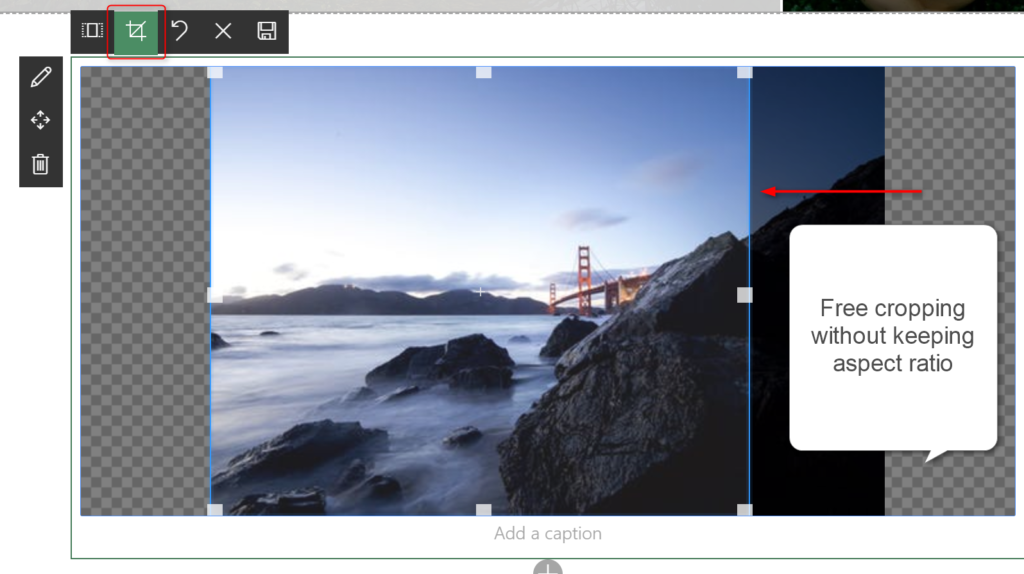This screenshot has height=574, width=1024.
Task: Cancel image editing with the X icon
Action: tap(223, 31)
